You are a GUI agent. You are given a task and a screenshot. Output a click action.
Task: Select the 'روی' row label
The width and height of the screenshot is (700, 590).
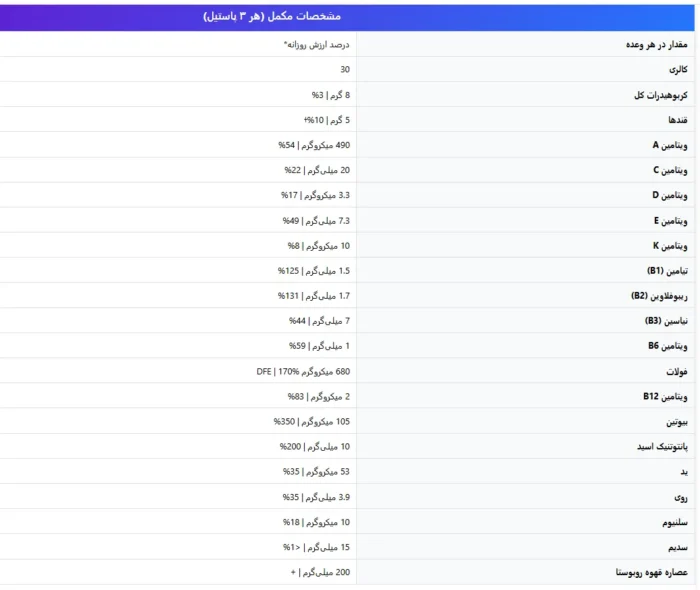click(681, 497)
